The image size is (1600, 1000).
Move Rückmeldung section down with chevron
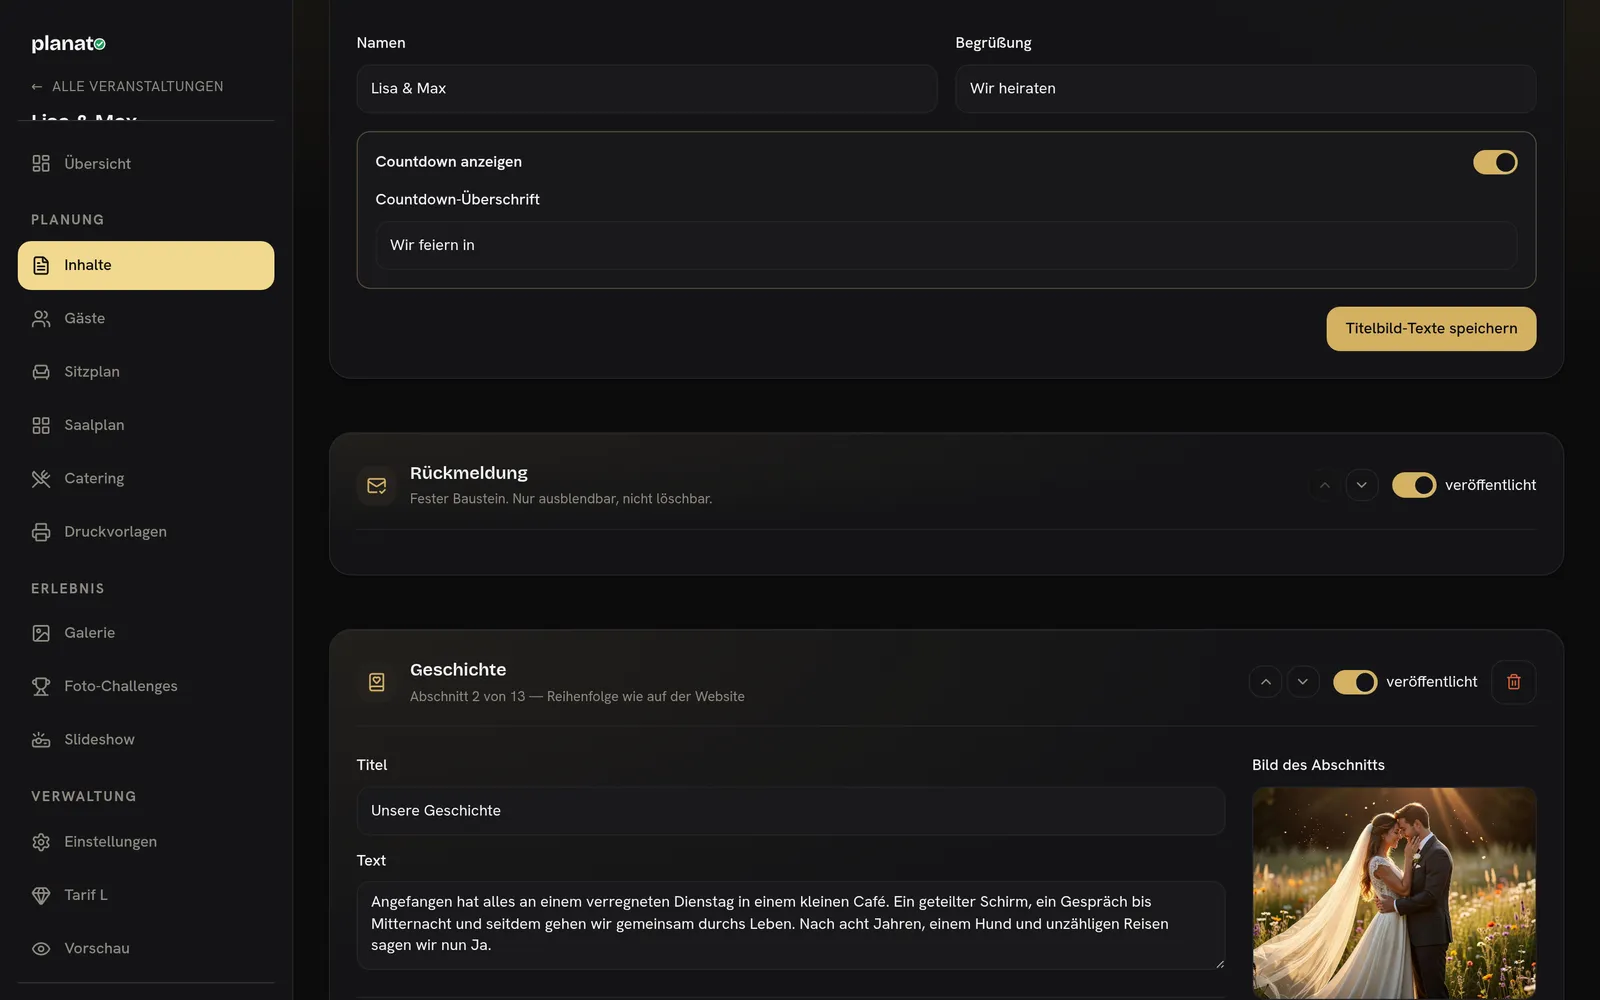(1361, 485)
